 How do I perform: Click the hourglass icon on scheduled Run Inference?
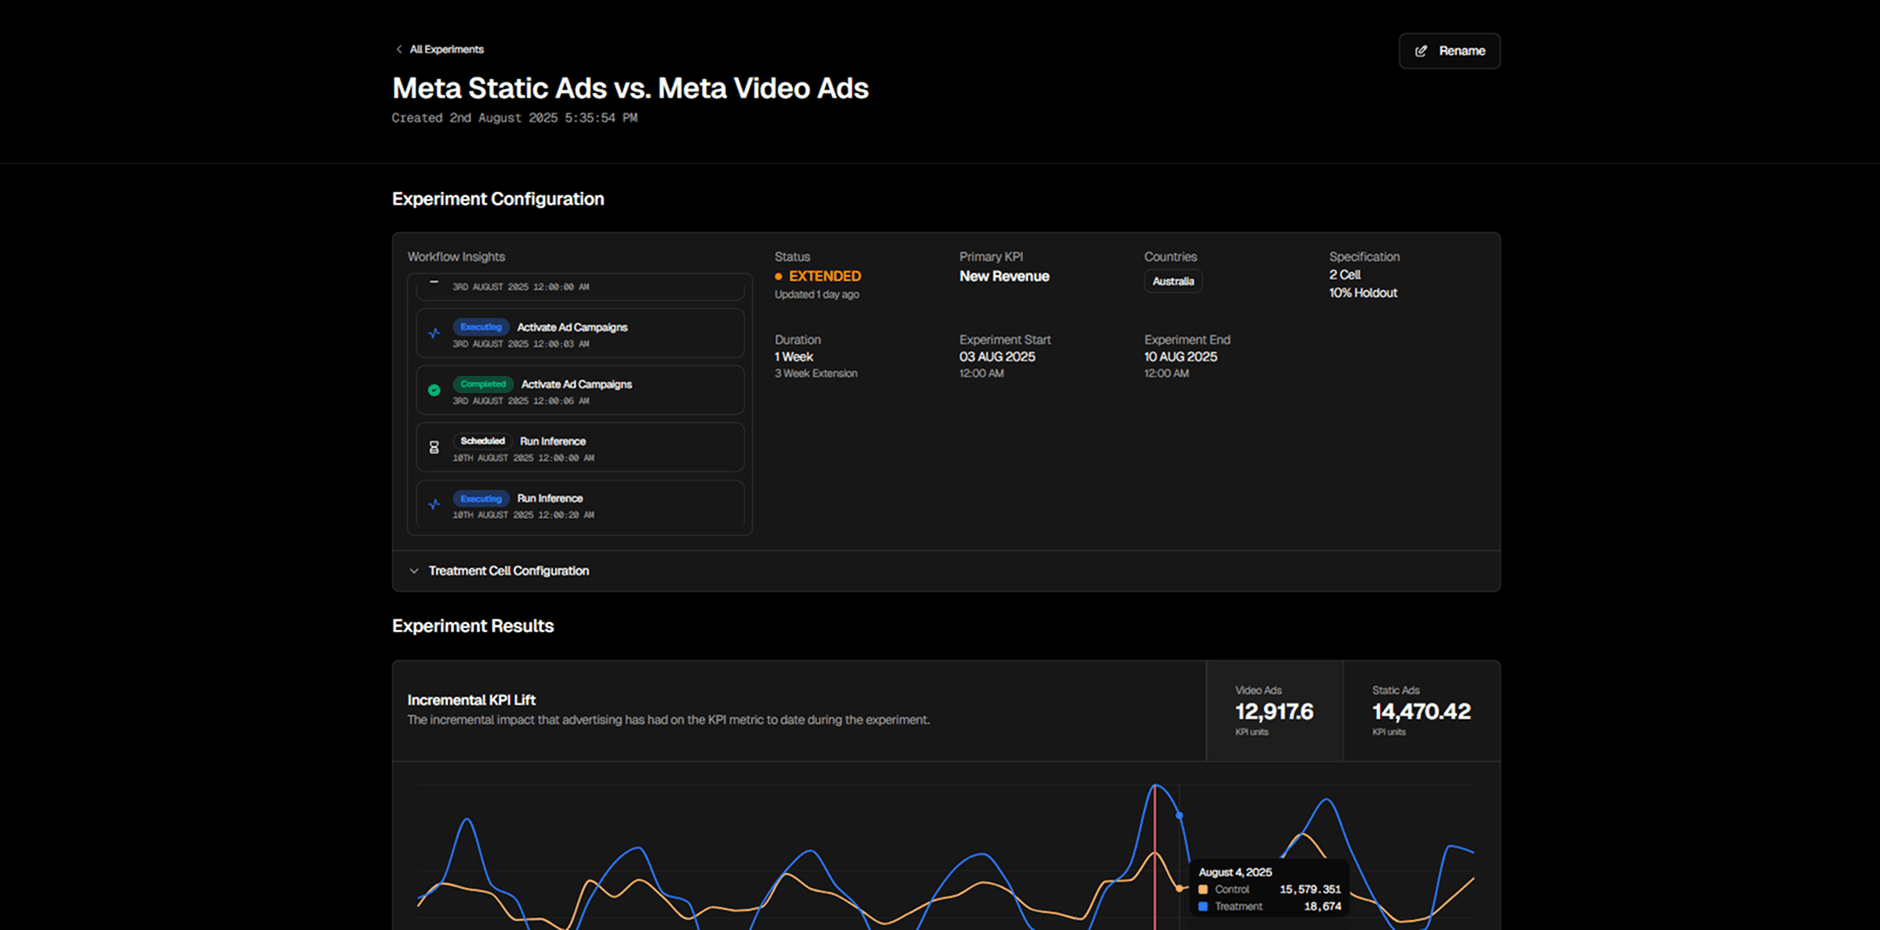(x=434, y=448)
